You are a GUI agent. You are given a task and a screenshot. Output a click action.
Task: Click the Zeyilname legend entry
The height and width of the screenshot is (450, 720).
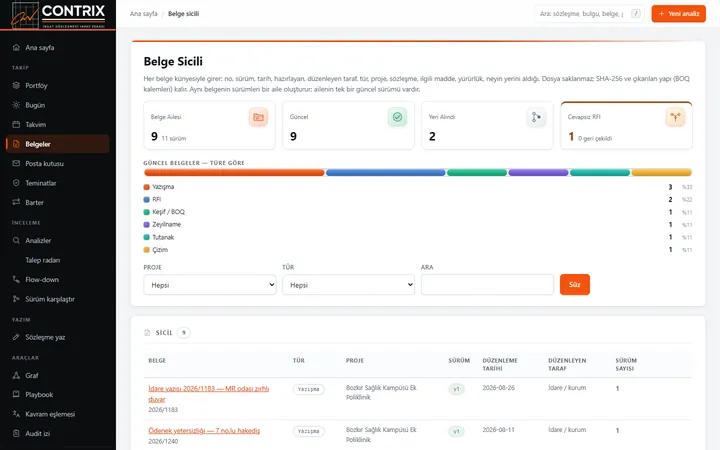point(162,225)
